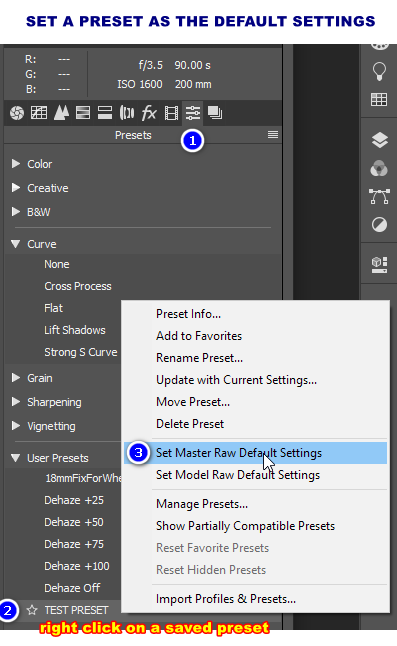Select the Presets sliders tab icon
397x646 pixels.
click(x=193, y=112)
